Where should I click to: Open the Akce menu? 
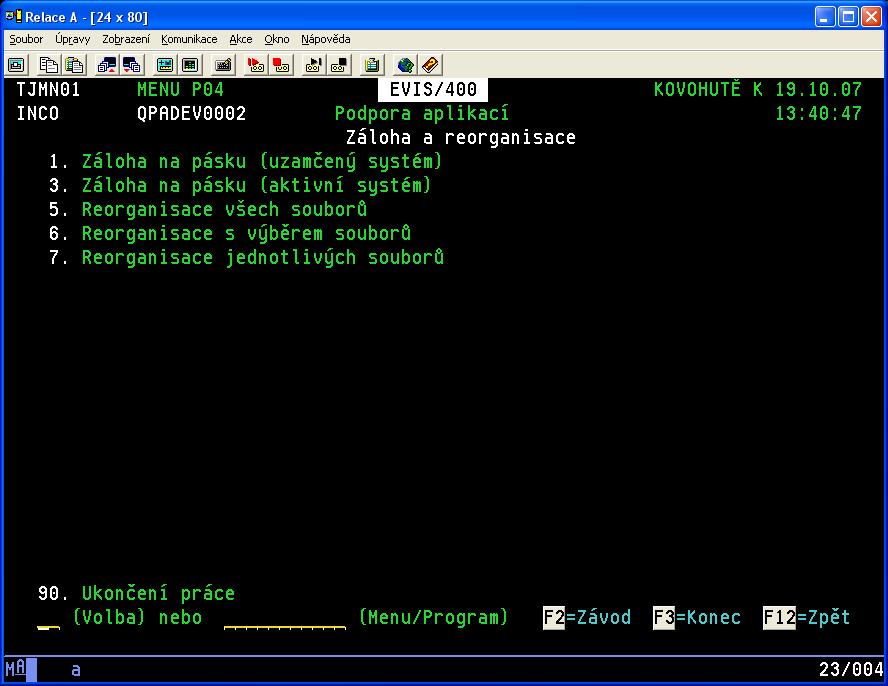241,39
